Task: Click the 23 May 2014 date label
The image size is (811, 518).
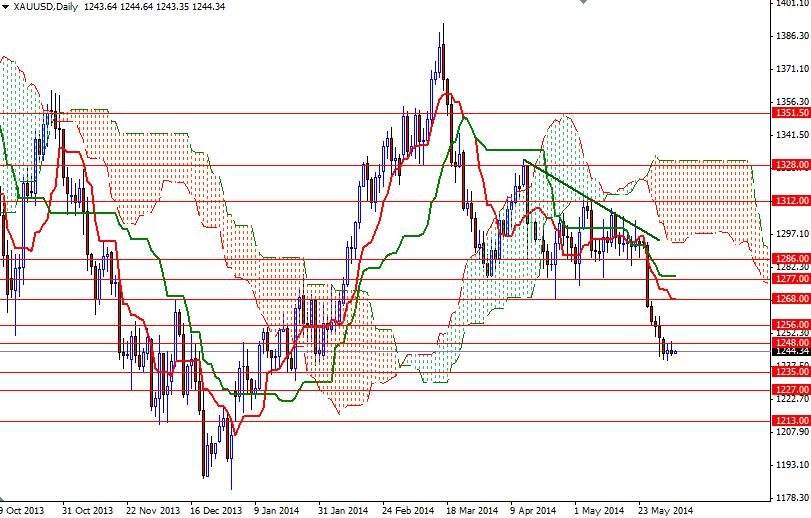Action: (x=665, y=511)
